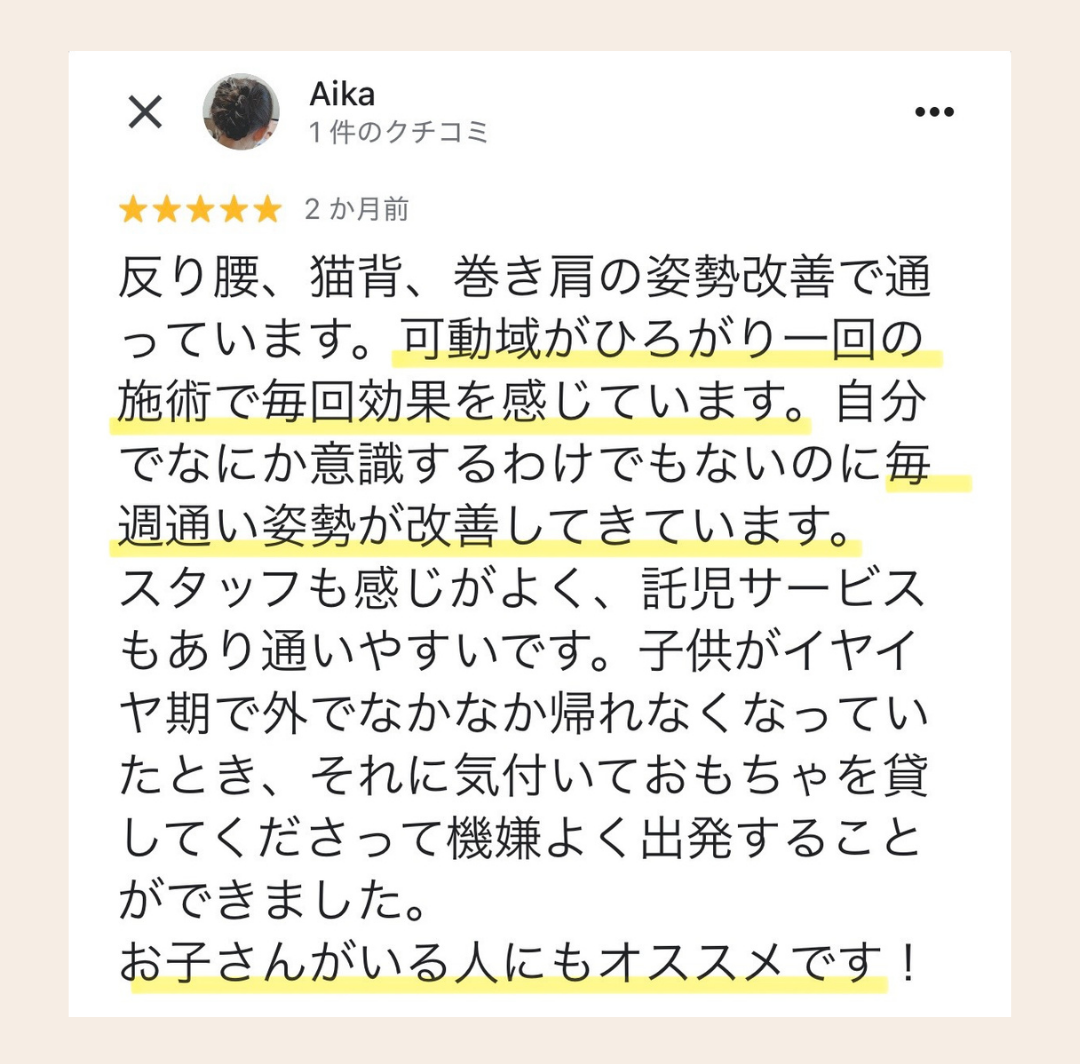Screen dimensions: 1080x1064
Task: Click highlighted closing line お子さんがいる人にもオススメです
Action: point(501,963)
